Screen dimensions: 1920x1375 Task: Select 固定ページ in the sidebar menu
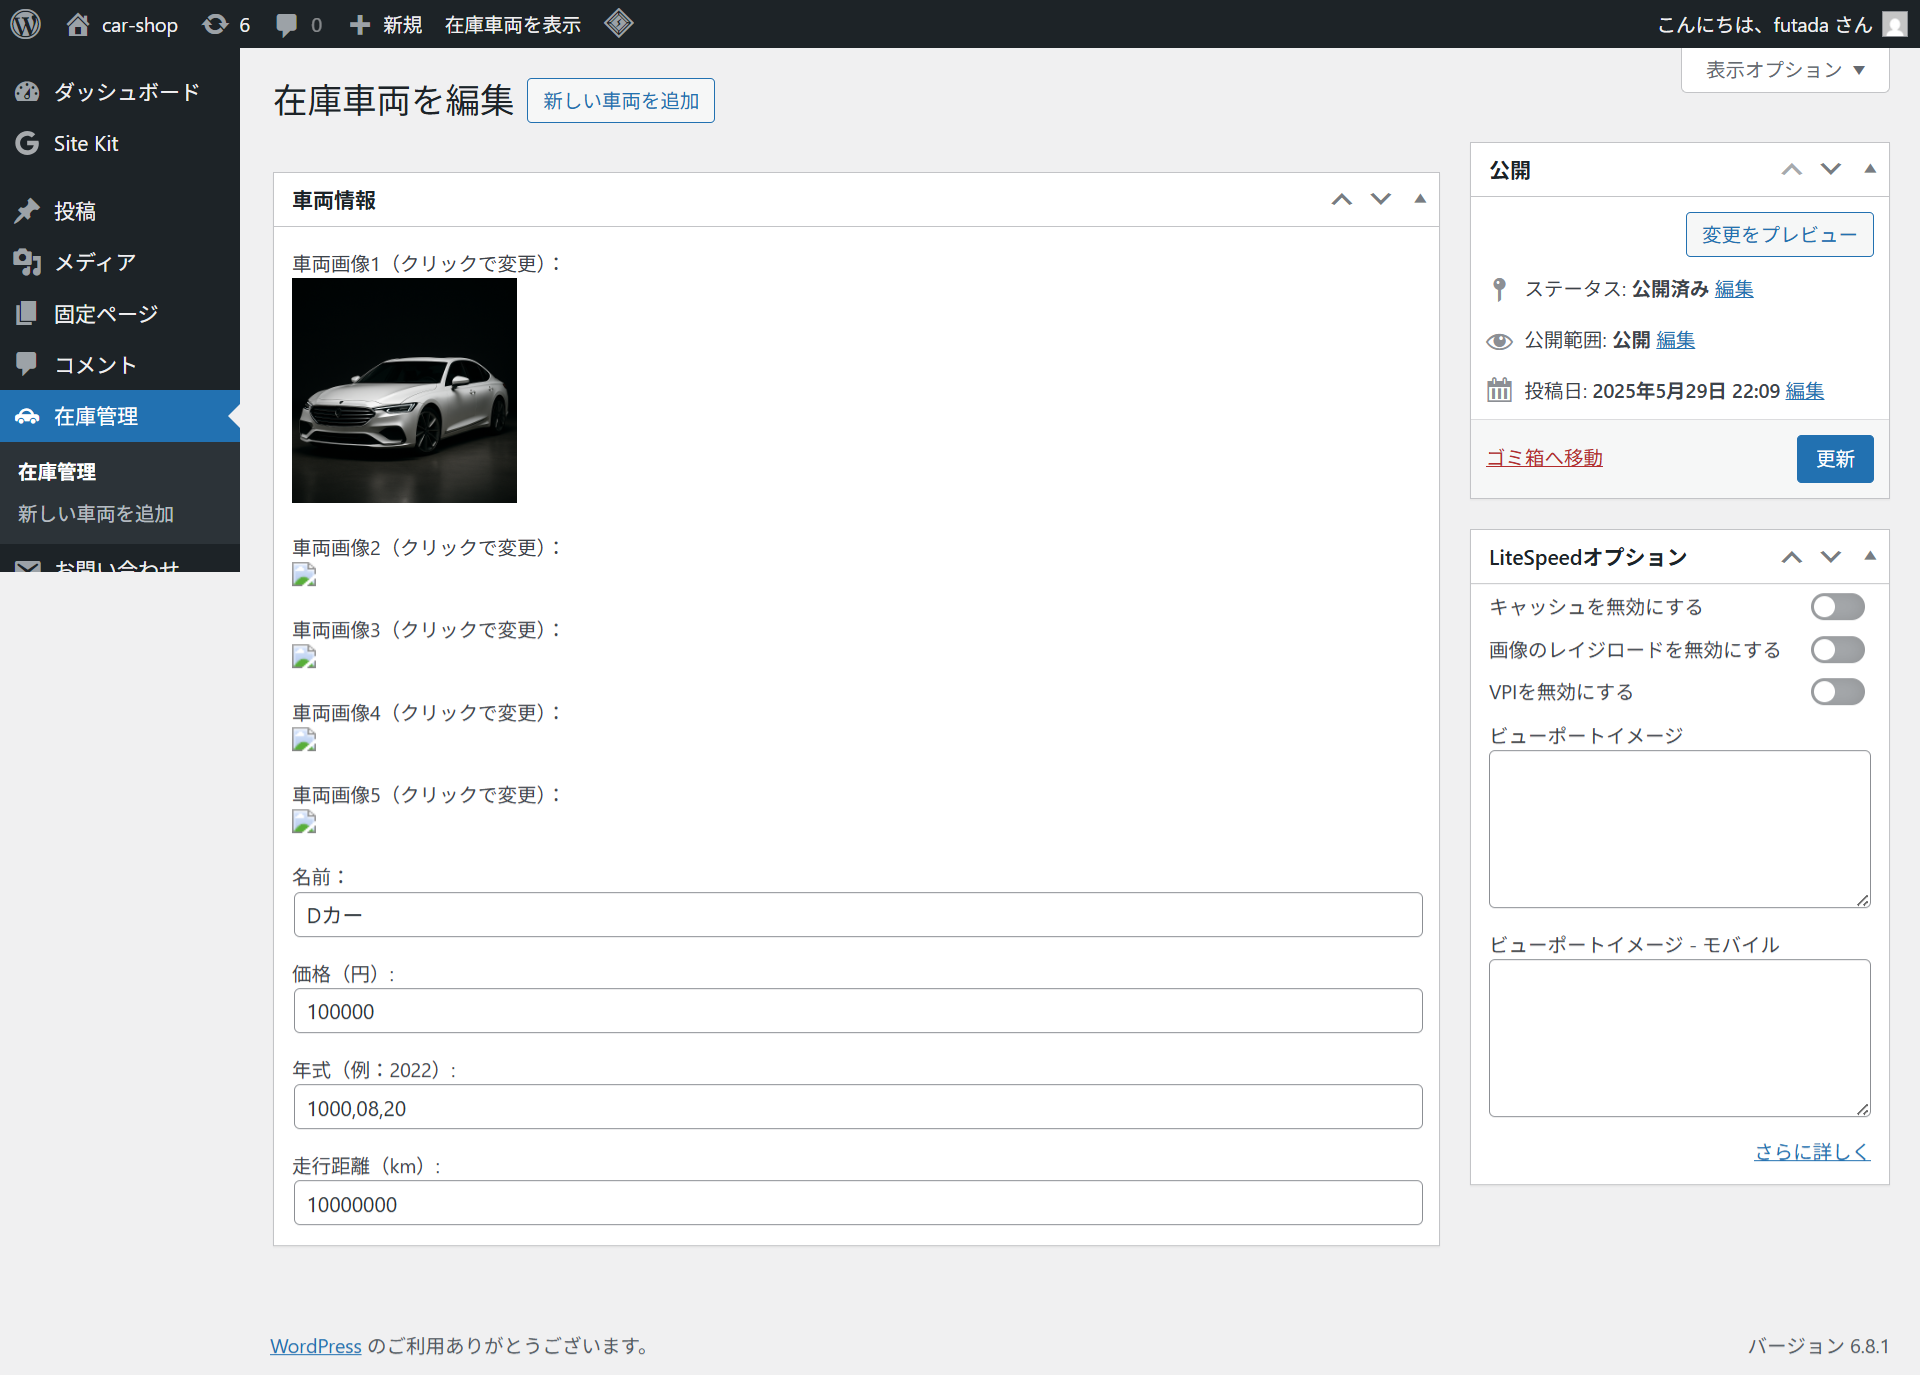coord(105,313)
